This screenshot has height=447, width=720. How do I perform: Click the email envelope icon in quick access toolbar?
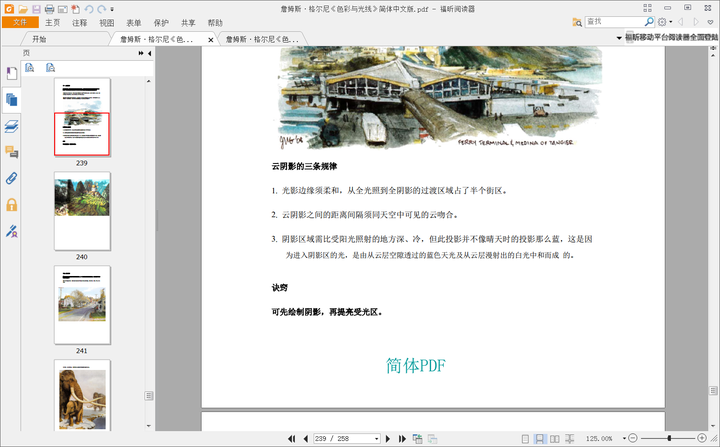pyautogui.click(x=63, y=9)
